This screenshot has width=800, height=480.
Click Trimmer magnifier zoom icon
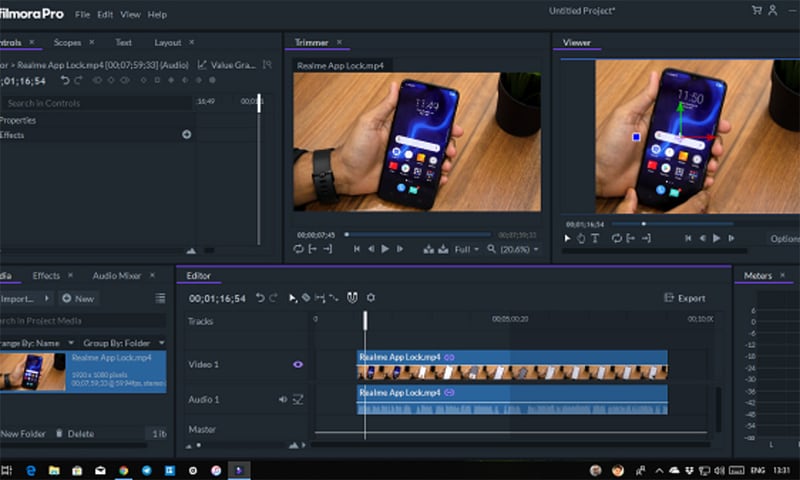click(x=491, y=249)
